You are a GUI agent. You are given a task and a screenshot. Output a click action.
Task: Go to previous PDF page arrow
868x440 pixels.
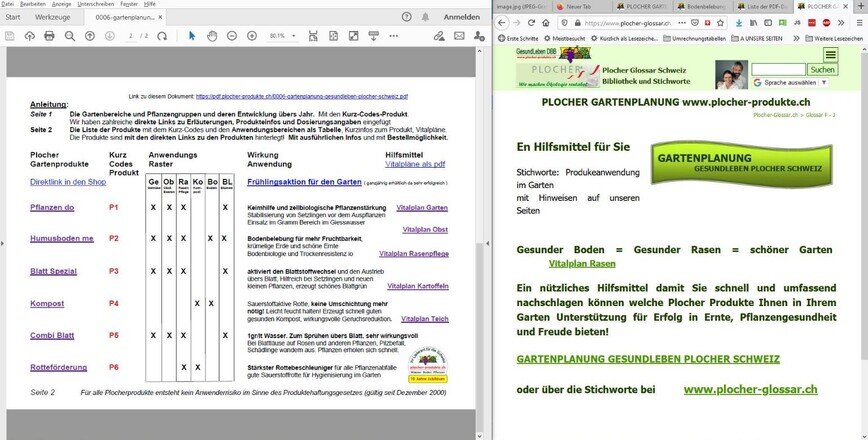tap(90, 36)
